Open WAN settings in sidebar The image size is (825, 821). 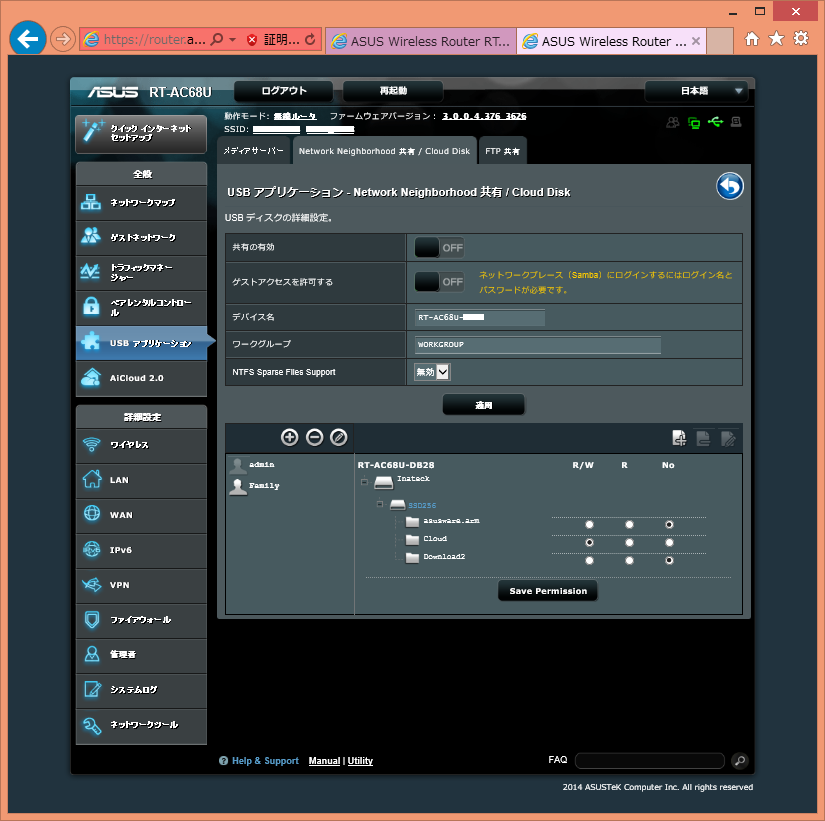click(141, 515)
